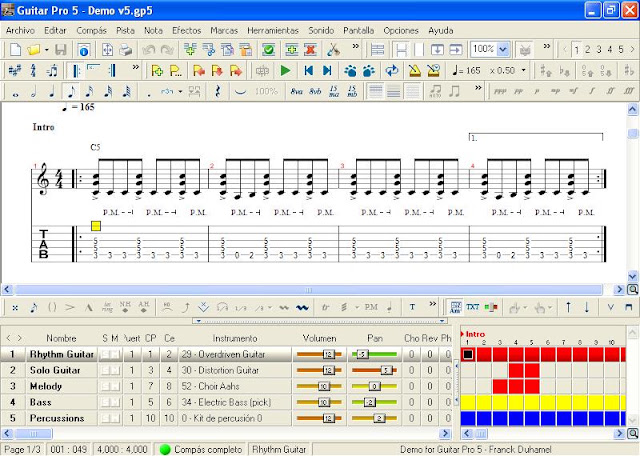This screenshot has height=456, width=640.
Task: Expand notes toolbar overflow chevron
Action: [x=478, y=87]
